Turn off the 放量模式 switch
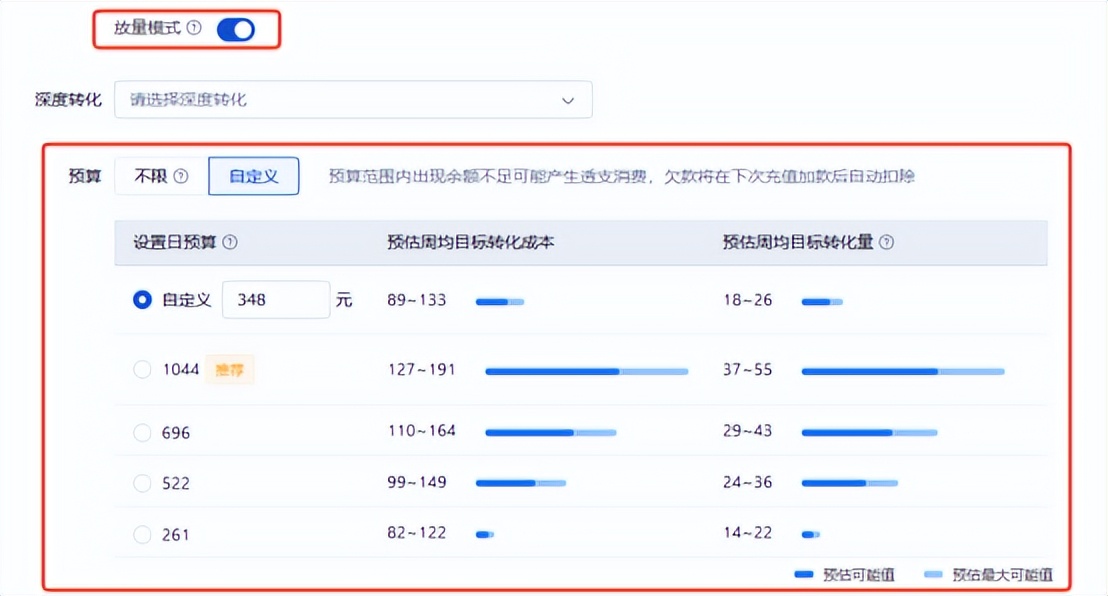Screen dimensions: 1108x596 (x=236, y=30)
